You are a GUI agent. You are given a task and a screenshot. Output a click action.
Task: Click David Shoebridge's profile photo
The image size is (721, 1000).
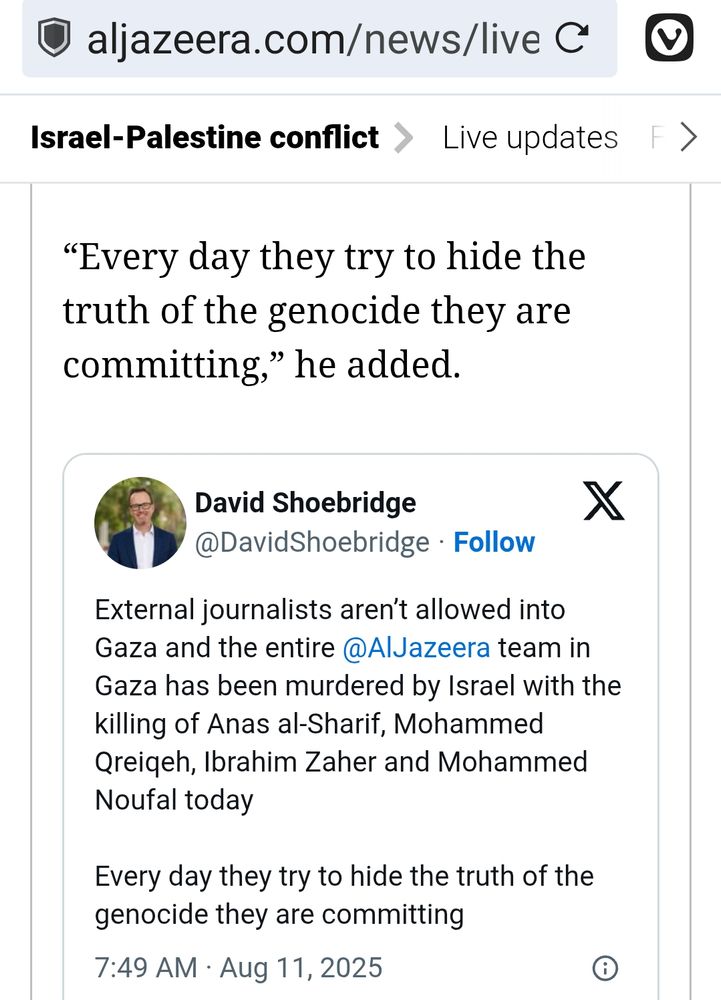140,522
